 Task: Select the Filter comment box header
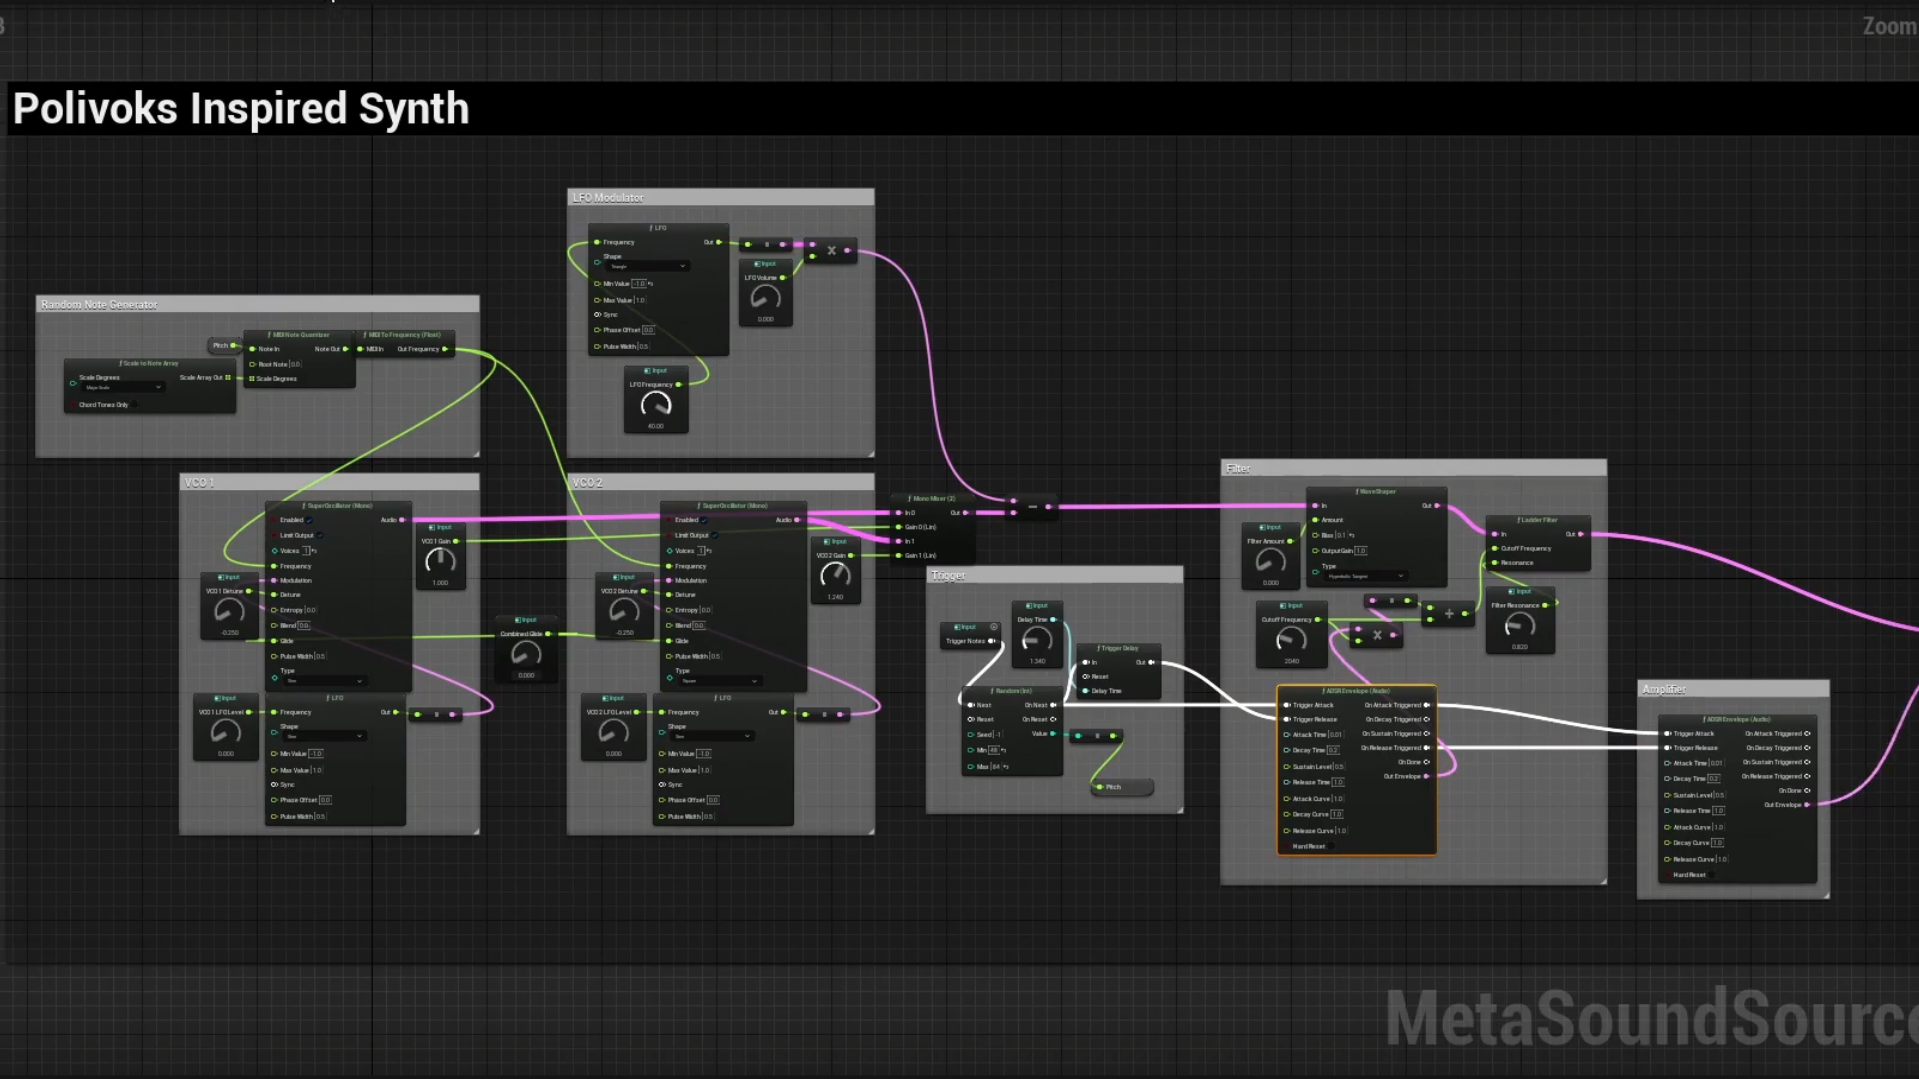coord(1413,468)
